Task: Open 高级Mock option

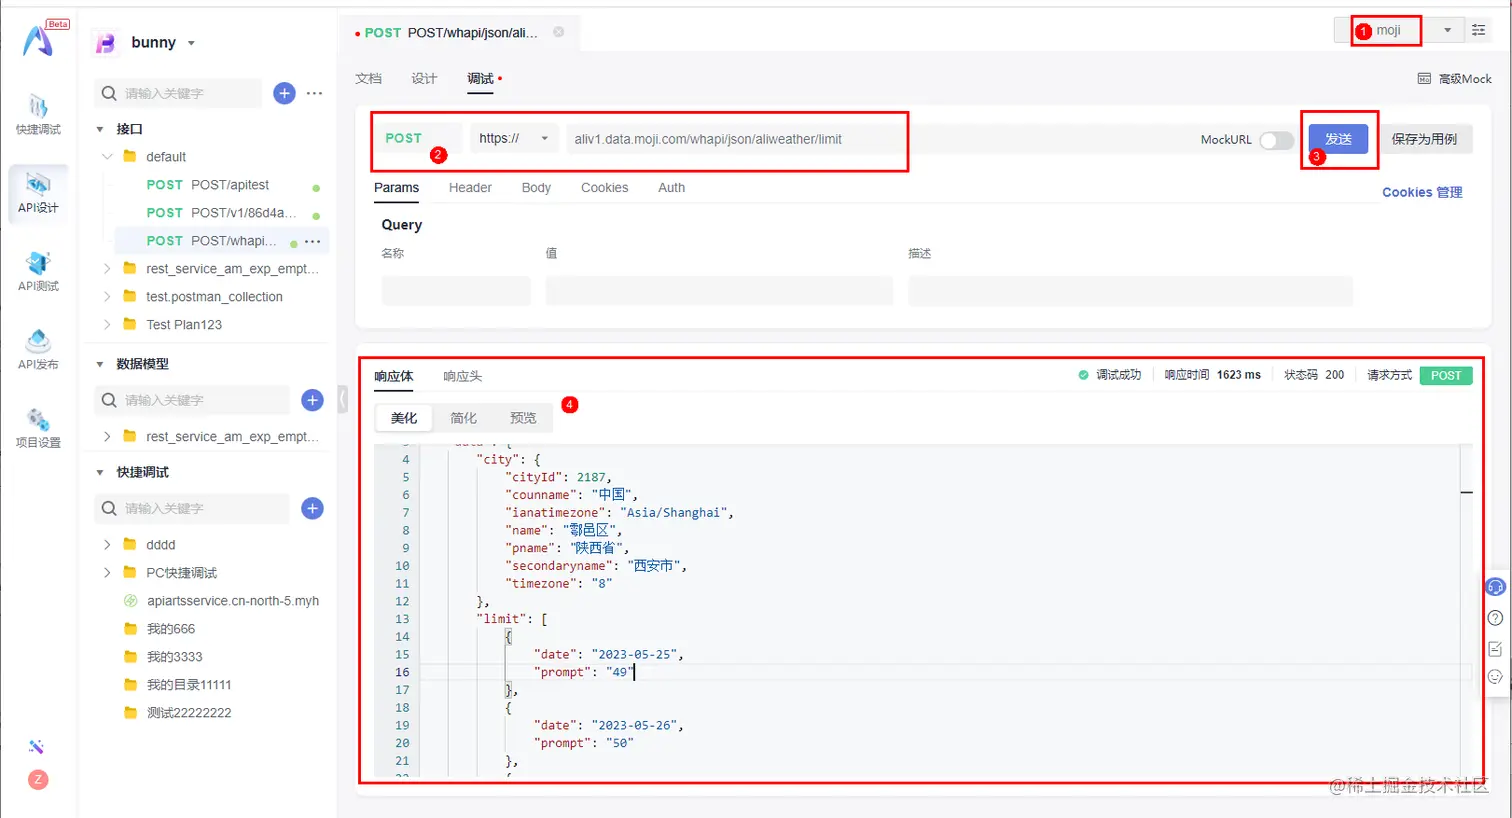Action: (x=1455, y=79)
